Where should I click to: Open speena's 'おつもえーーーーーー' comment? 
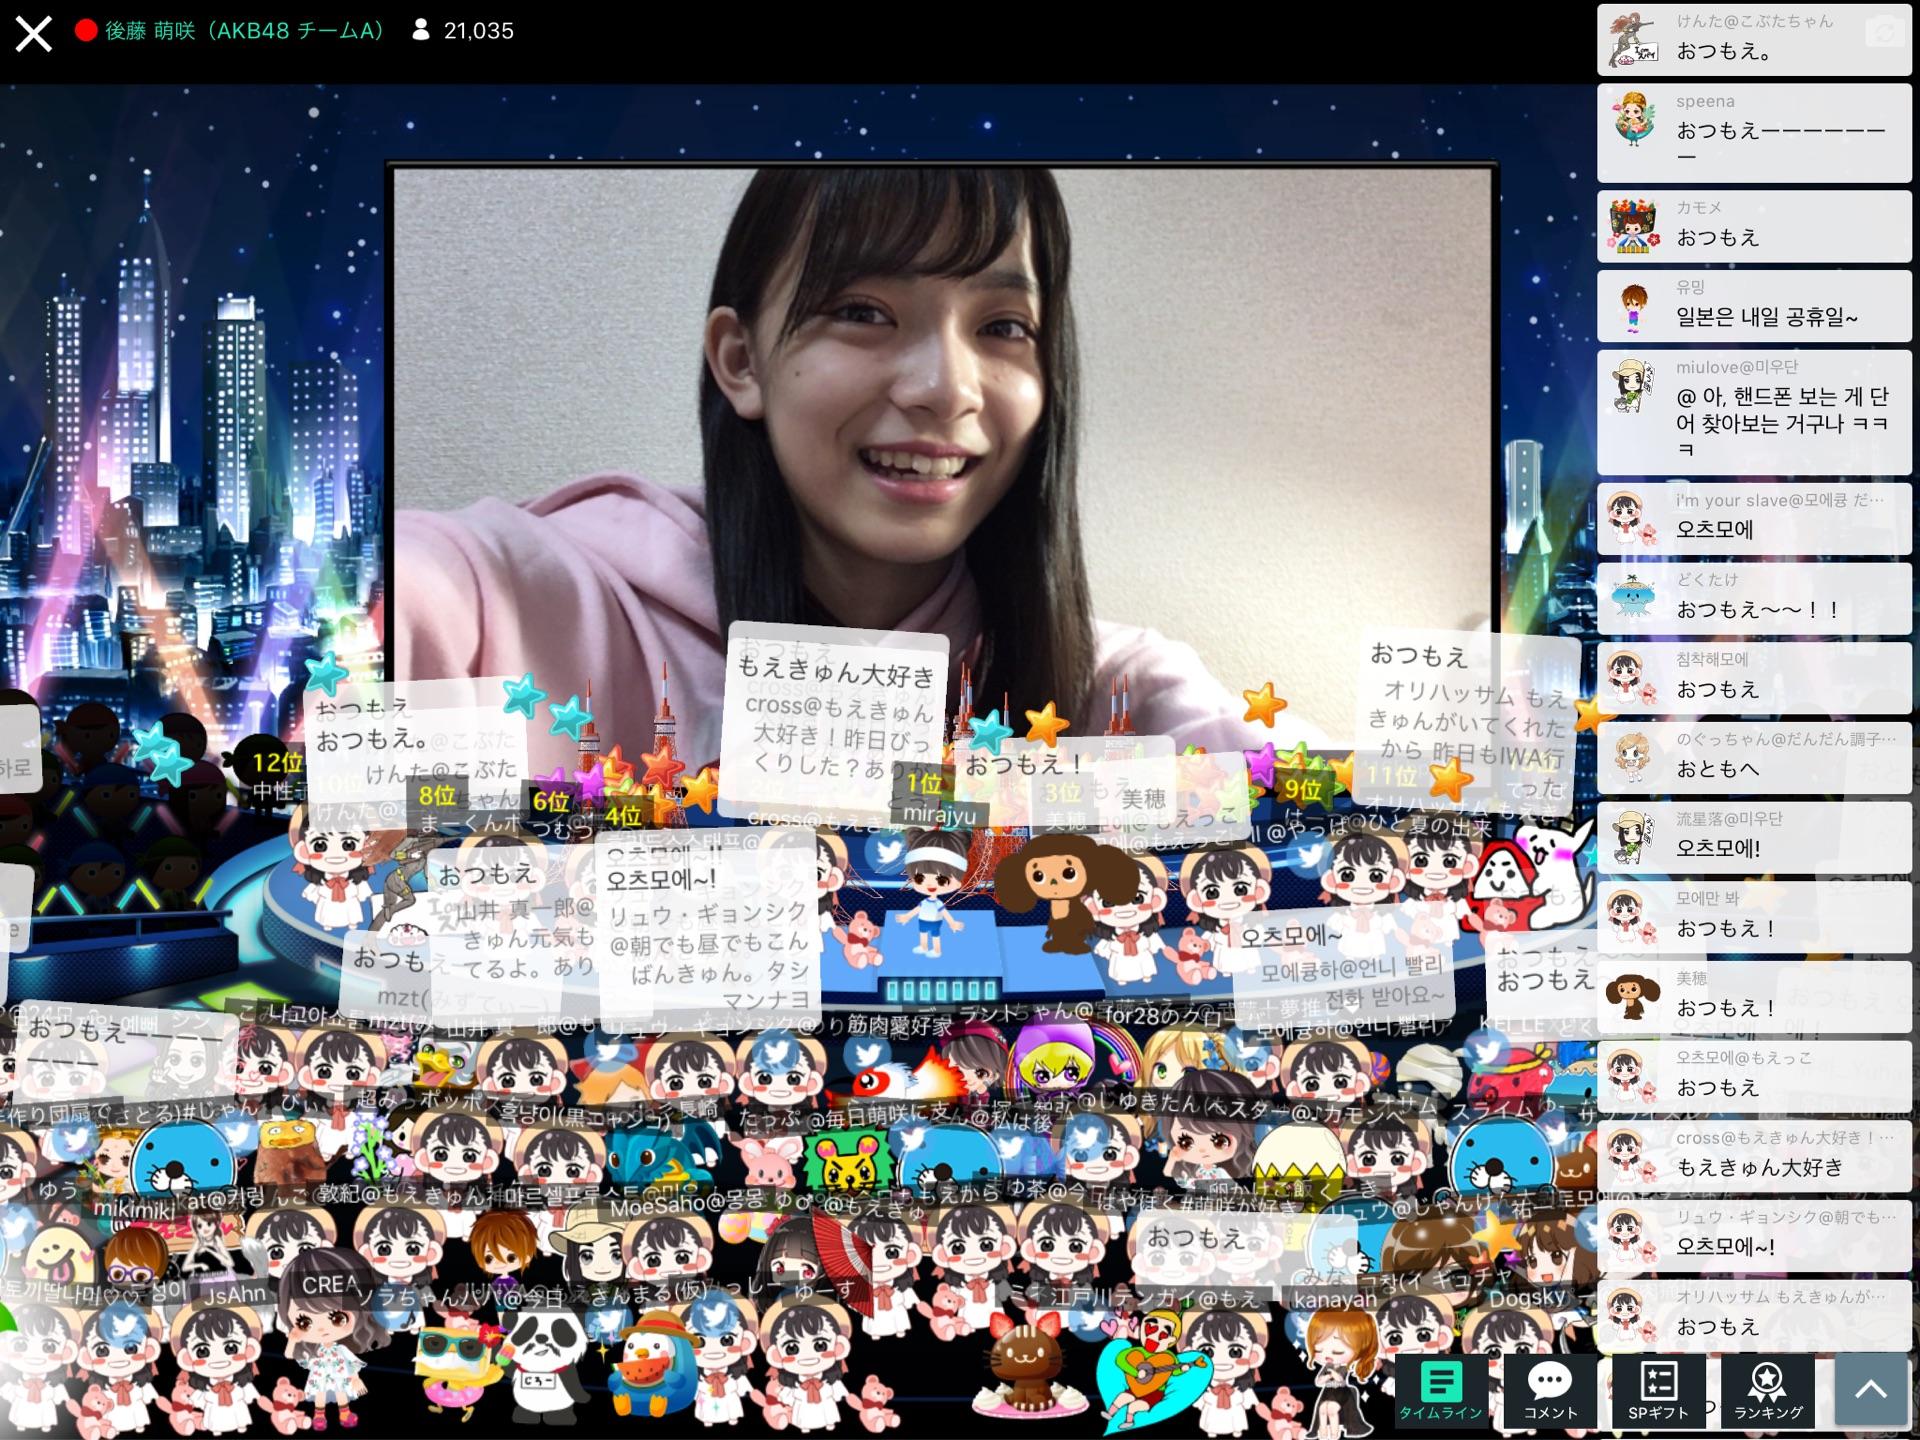click(1754, 132)
